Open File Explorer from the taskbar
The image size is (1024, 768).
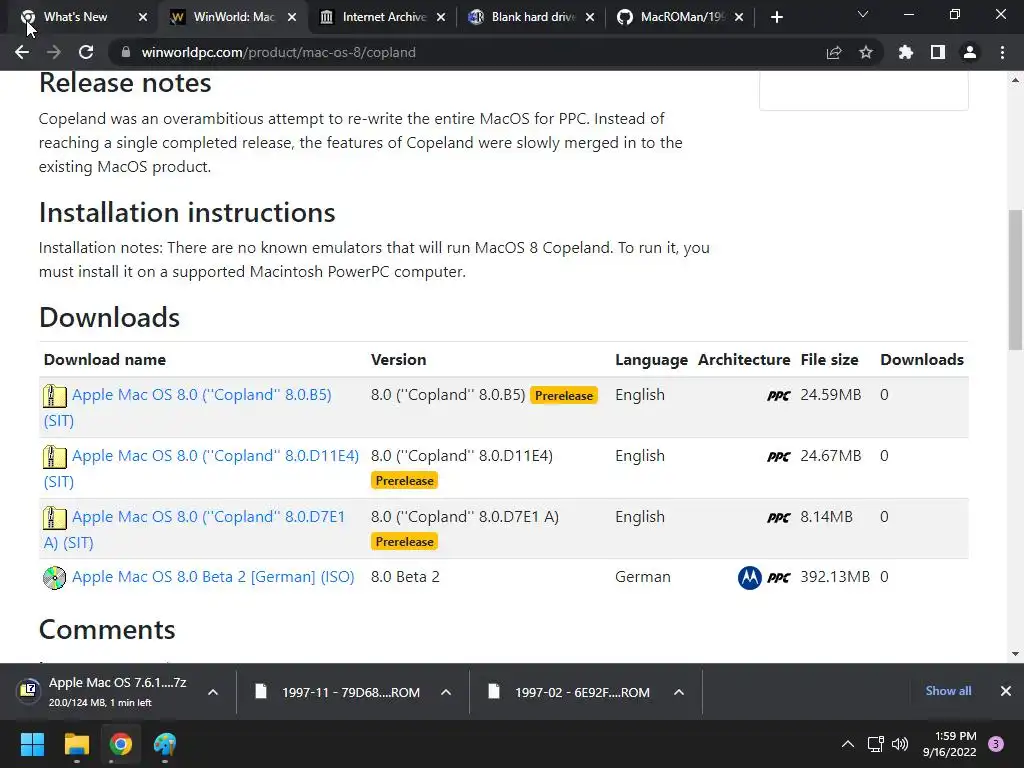point(76,744)
